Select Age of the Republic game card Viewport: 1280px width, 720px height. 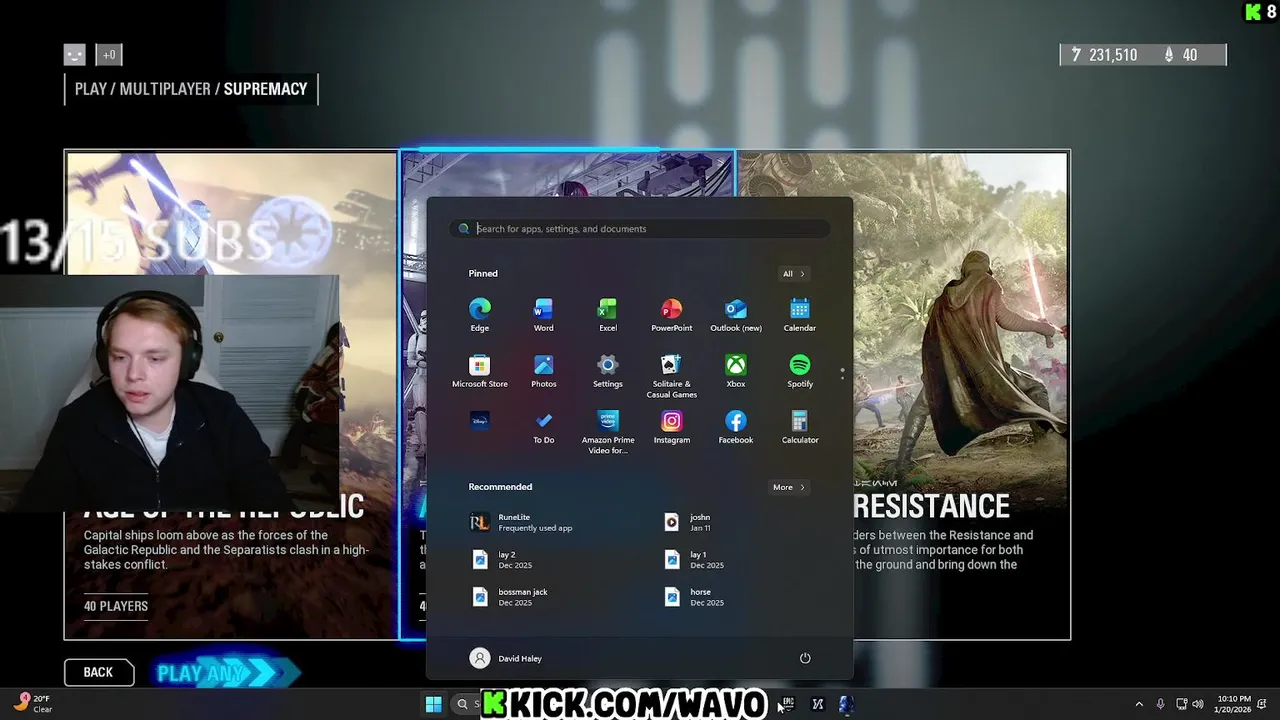point(231,395)
